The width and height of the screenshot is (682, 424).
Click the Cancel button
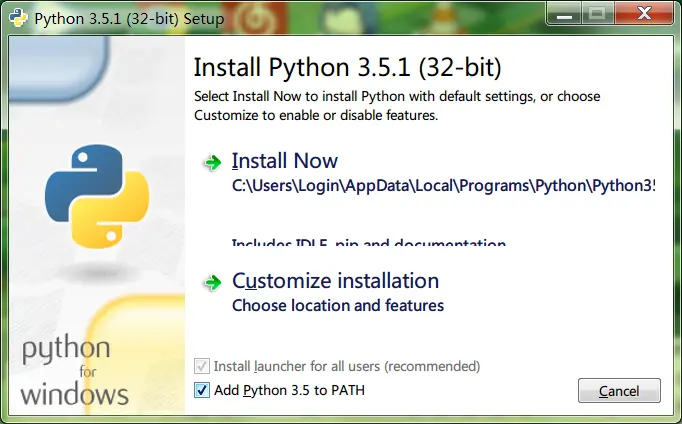pos(619,391)
